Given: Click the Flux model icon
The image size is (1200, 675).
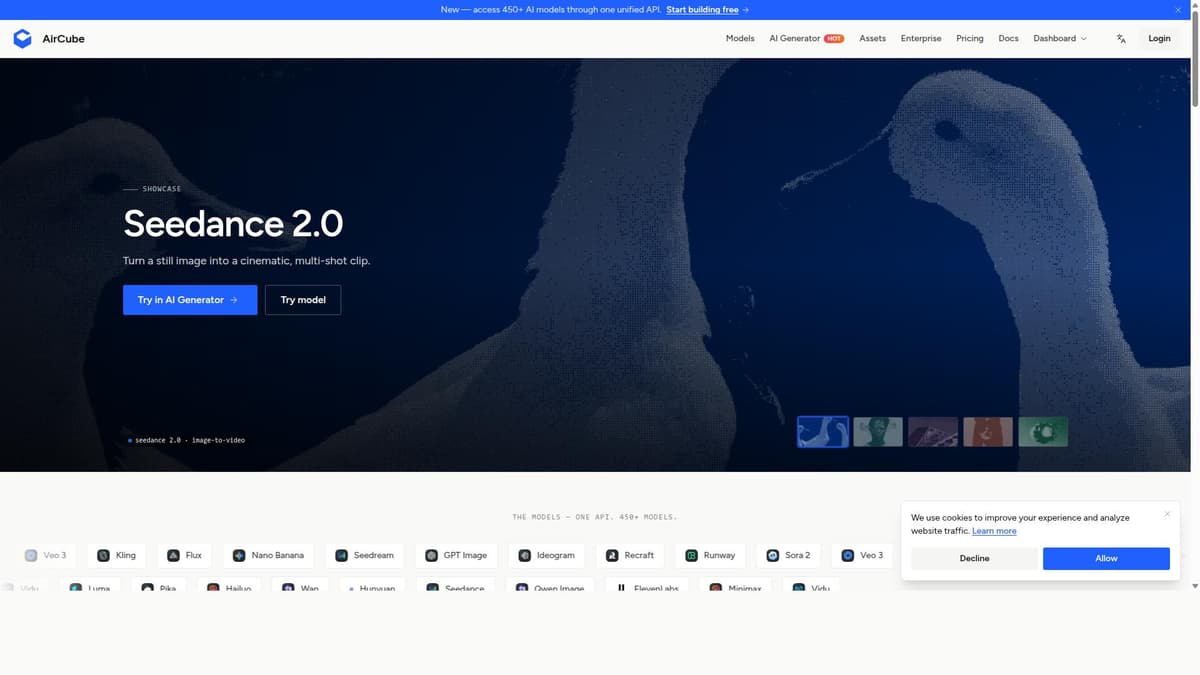Looking at the screenshot, I should coord(173,555).
